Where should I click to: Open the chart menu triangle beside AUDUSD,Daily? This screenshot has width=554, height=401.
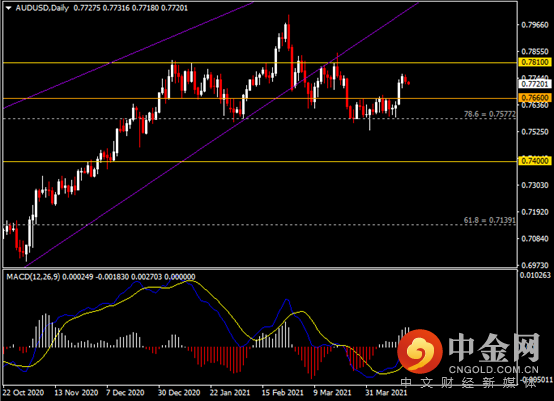(x=8, y=8)
